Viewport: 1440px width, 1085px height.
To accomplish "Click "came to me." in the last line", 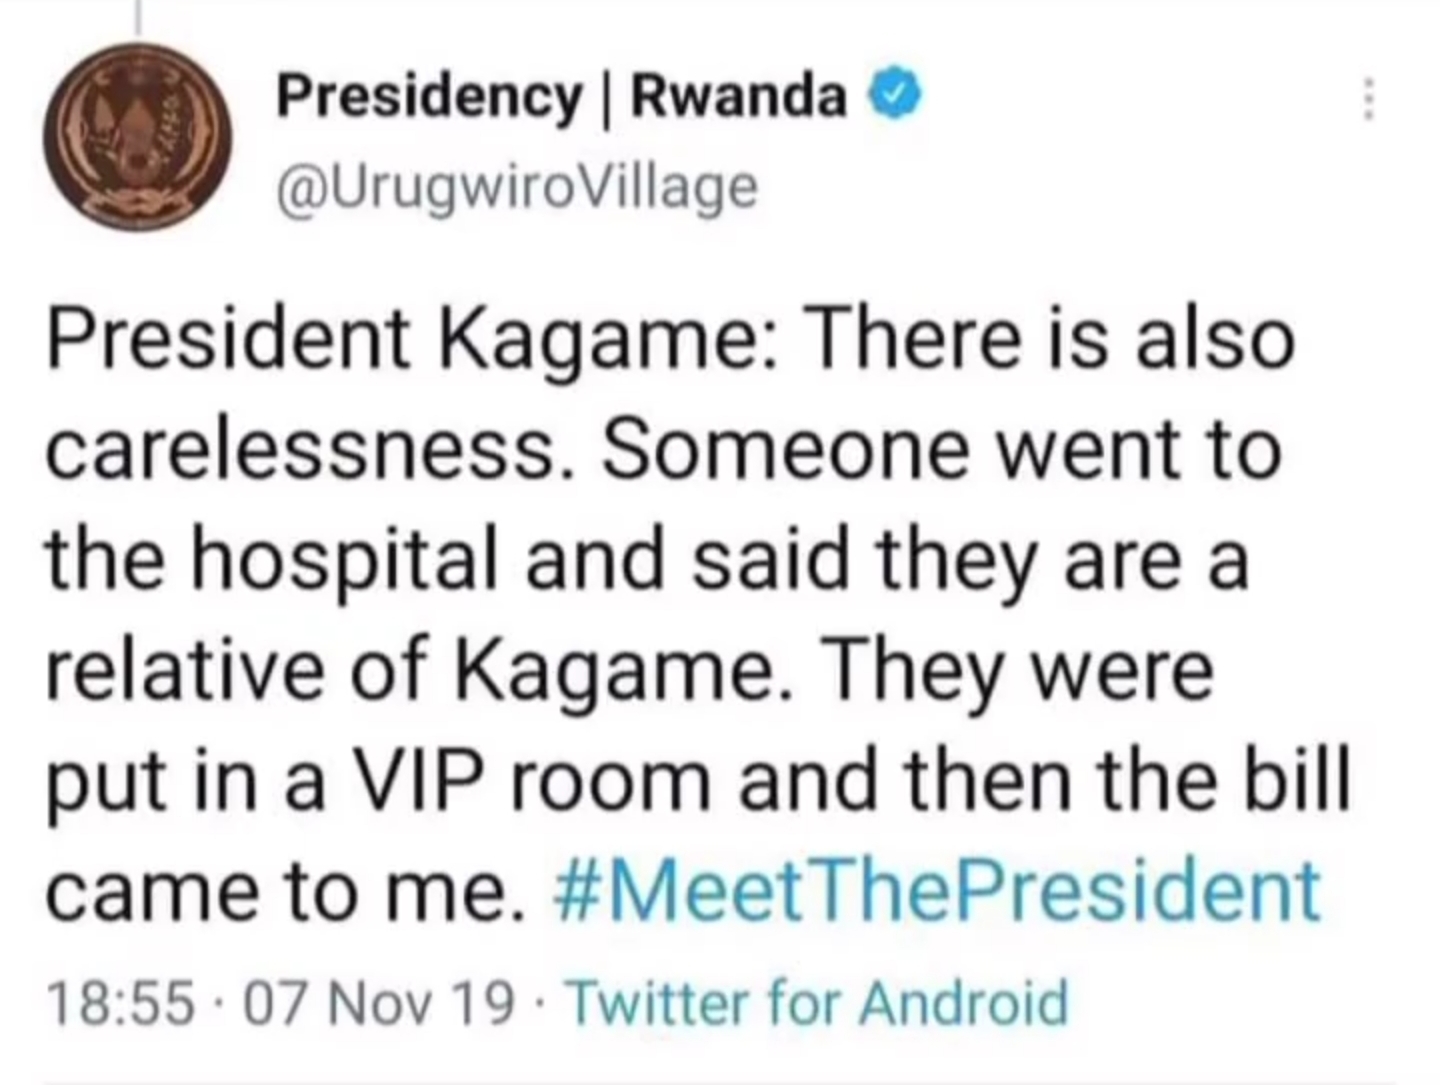I will point(285,891).
